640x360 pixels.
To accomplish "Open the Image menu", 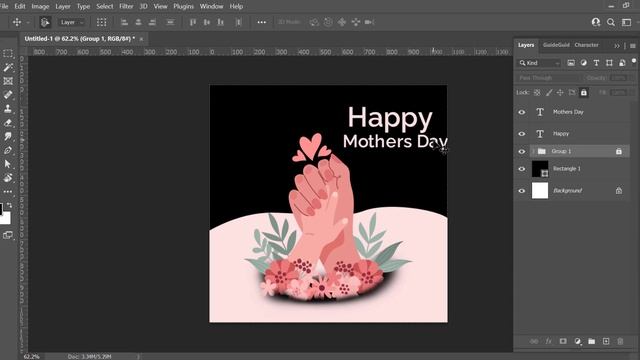I will 40,6.
